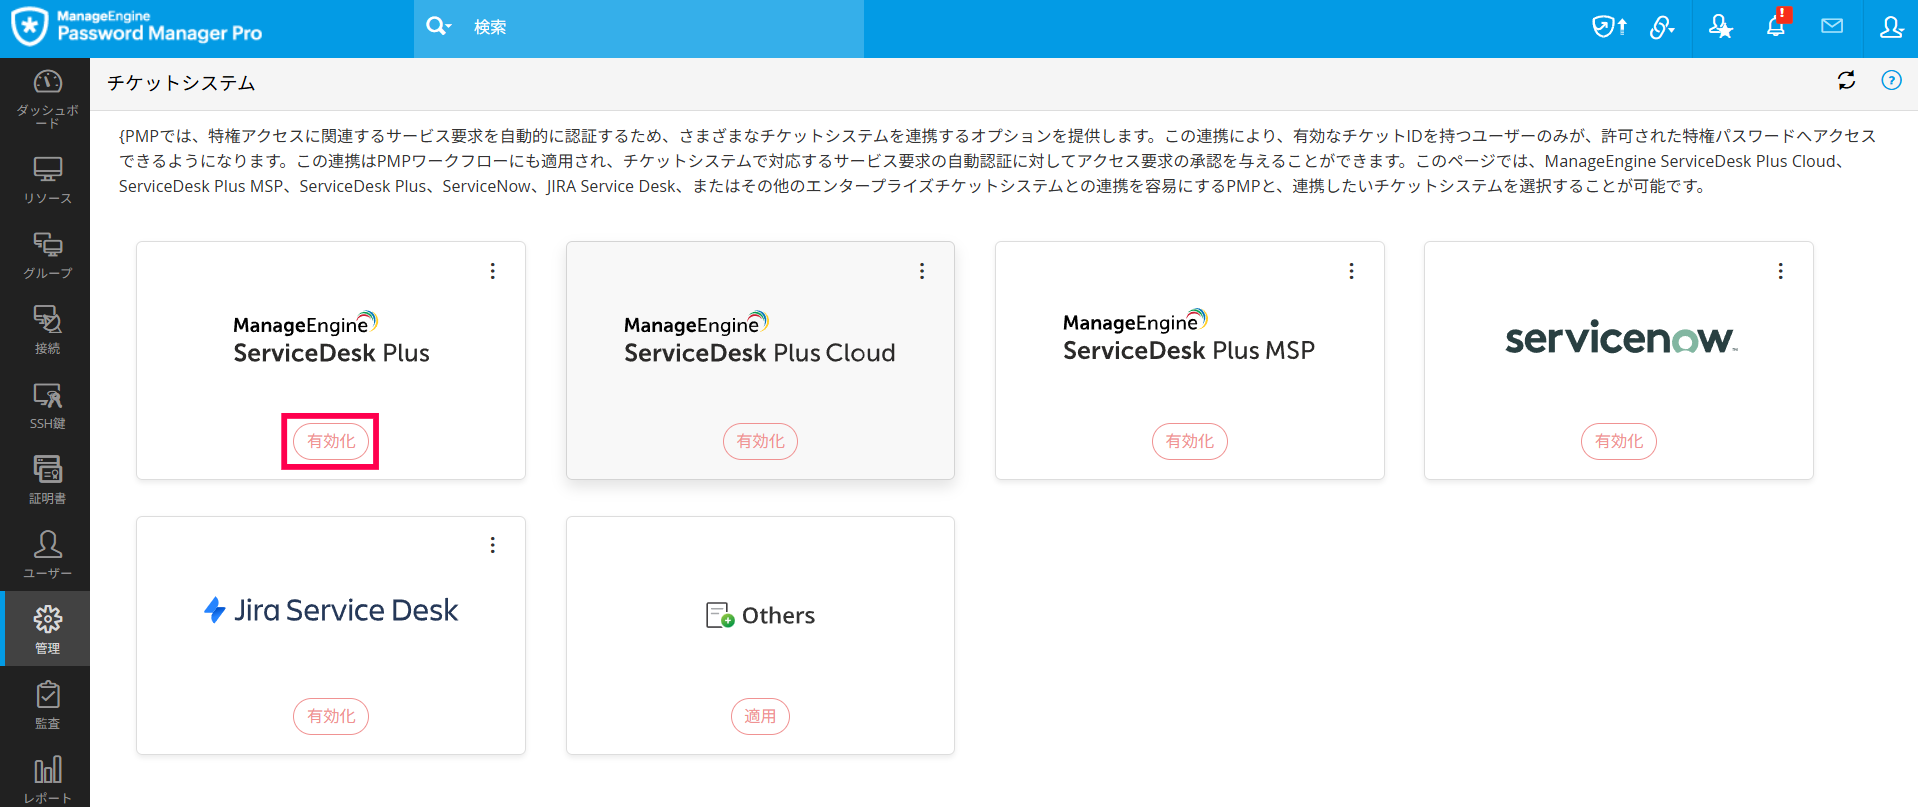The image size is (1918, 807).
Task: Open the user profile icon in header
Action: [1891, 27]
